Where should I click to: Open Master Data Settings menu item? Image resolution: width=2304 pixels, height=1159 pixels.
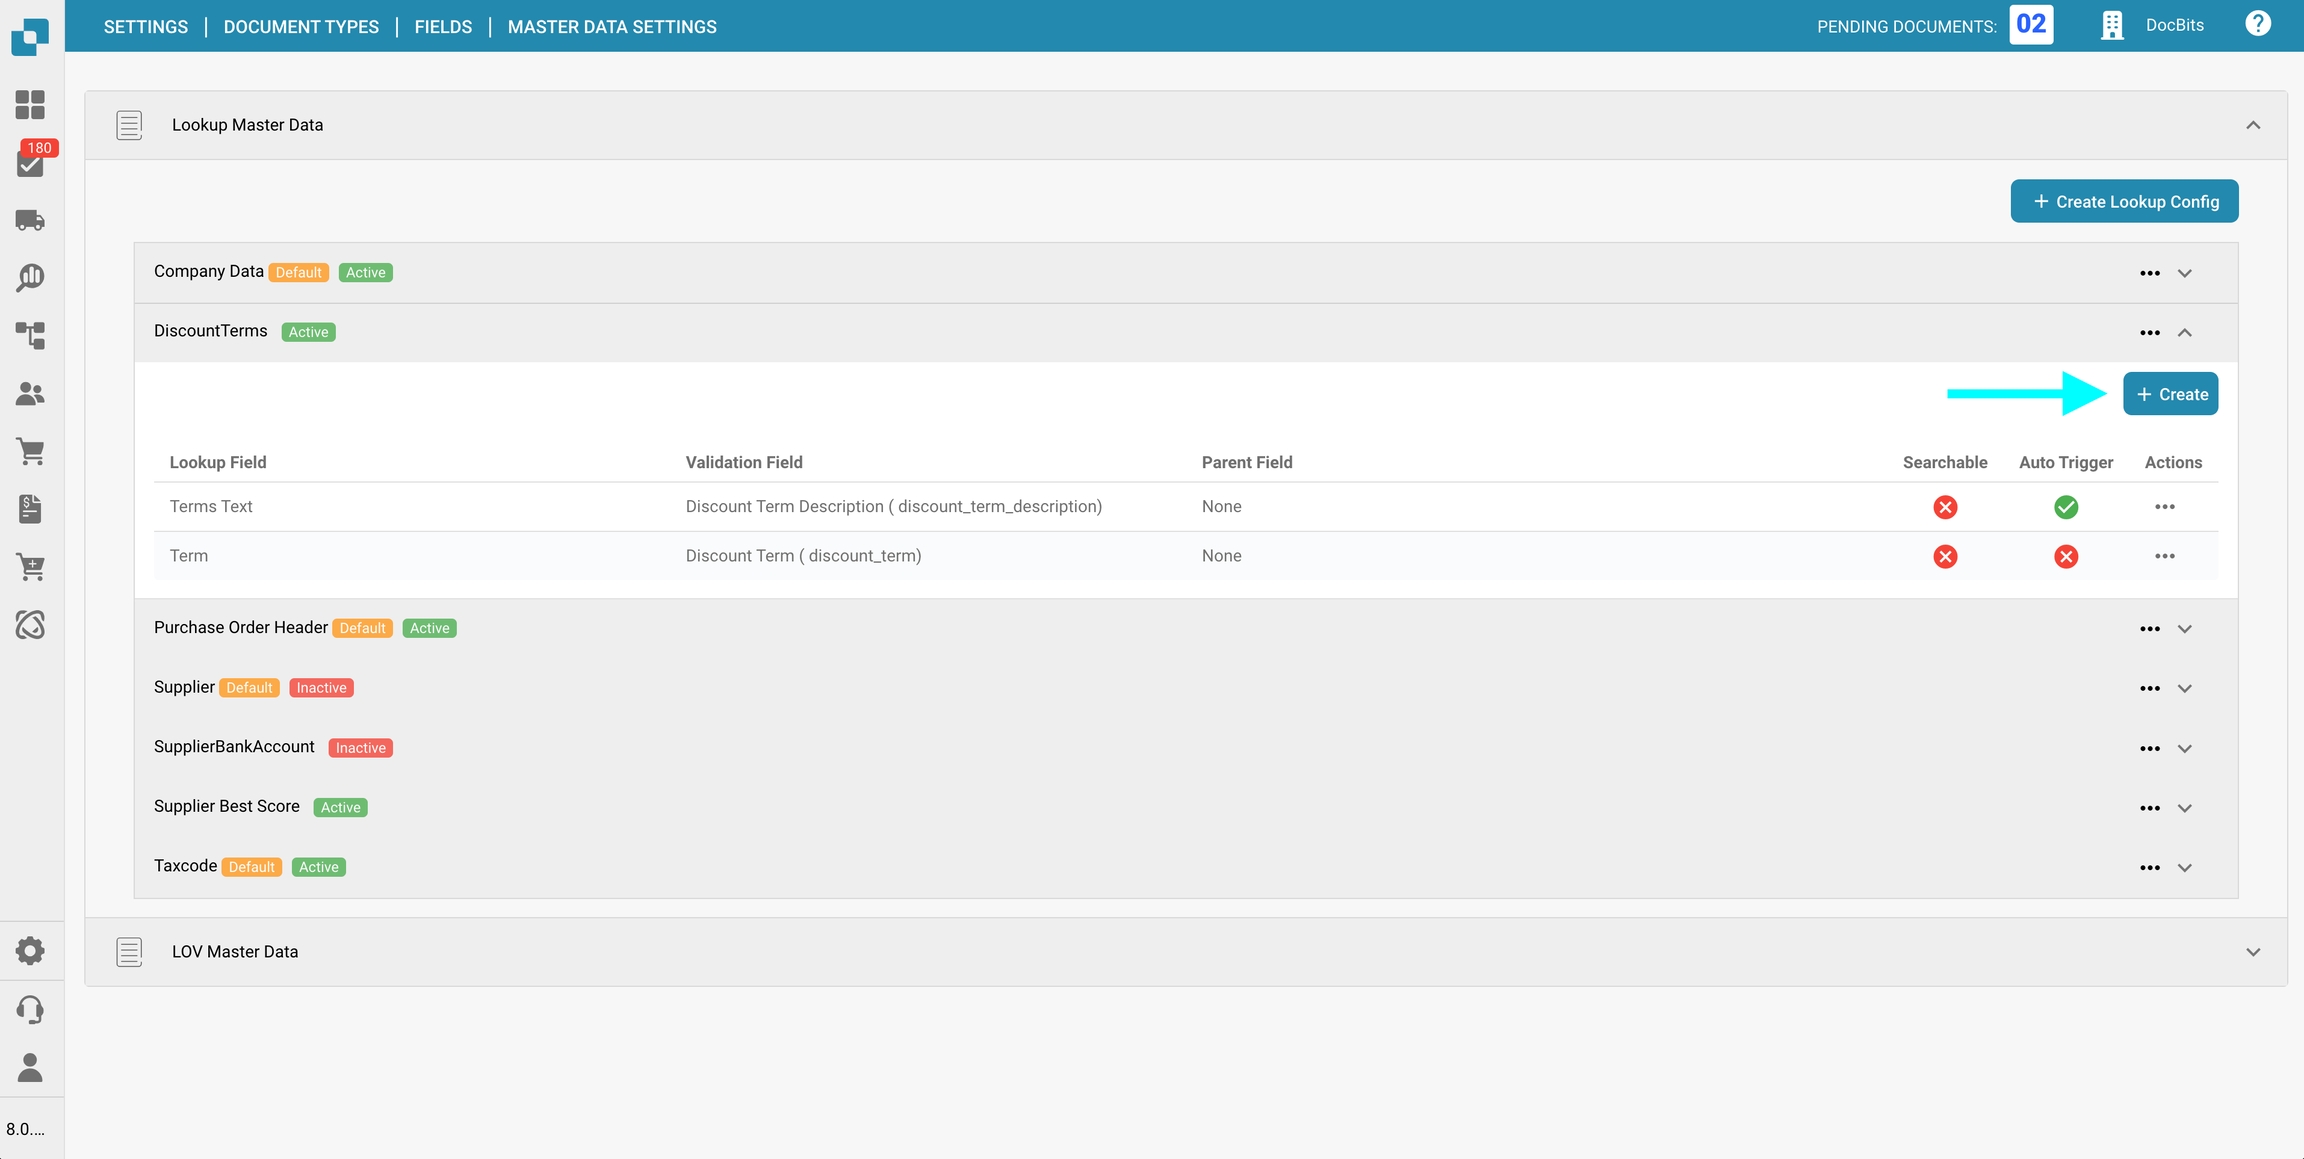(x=612, y=27)
